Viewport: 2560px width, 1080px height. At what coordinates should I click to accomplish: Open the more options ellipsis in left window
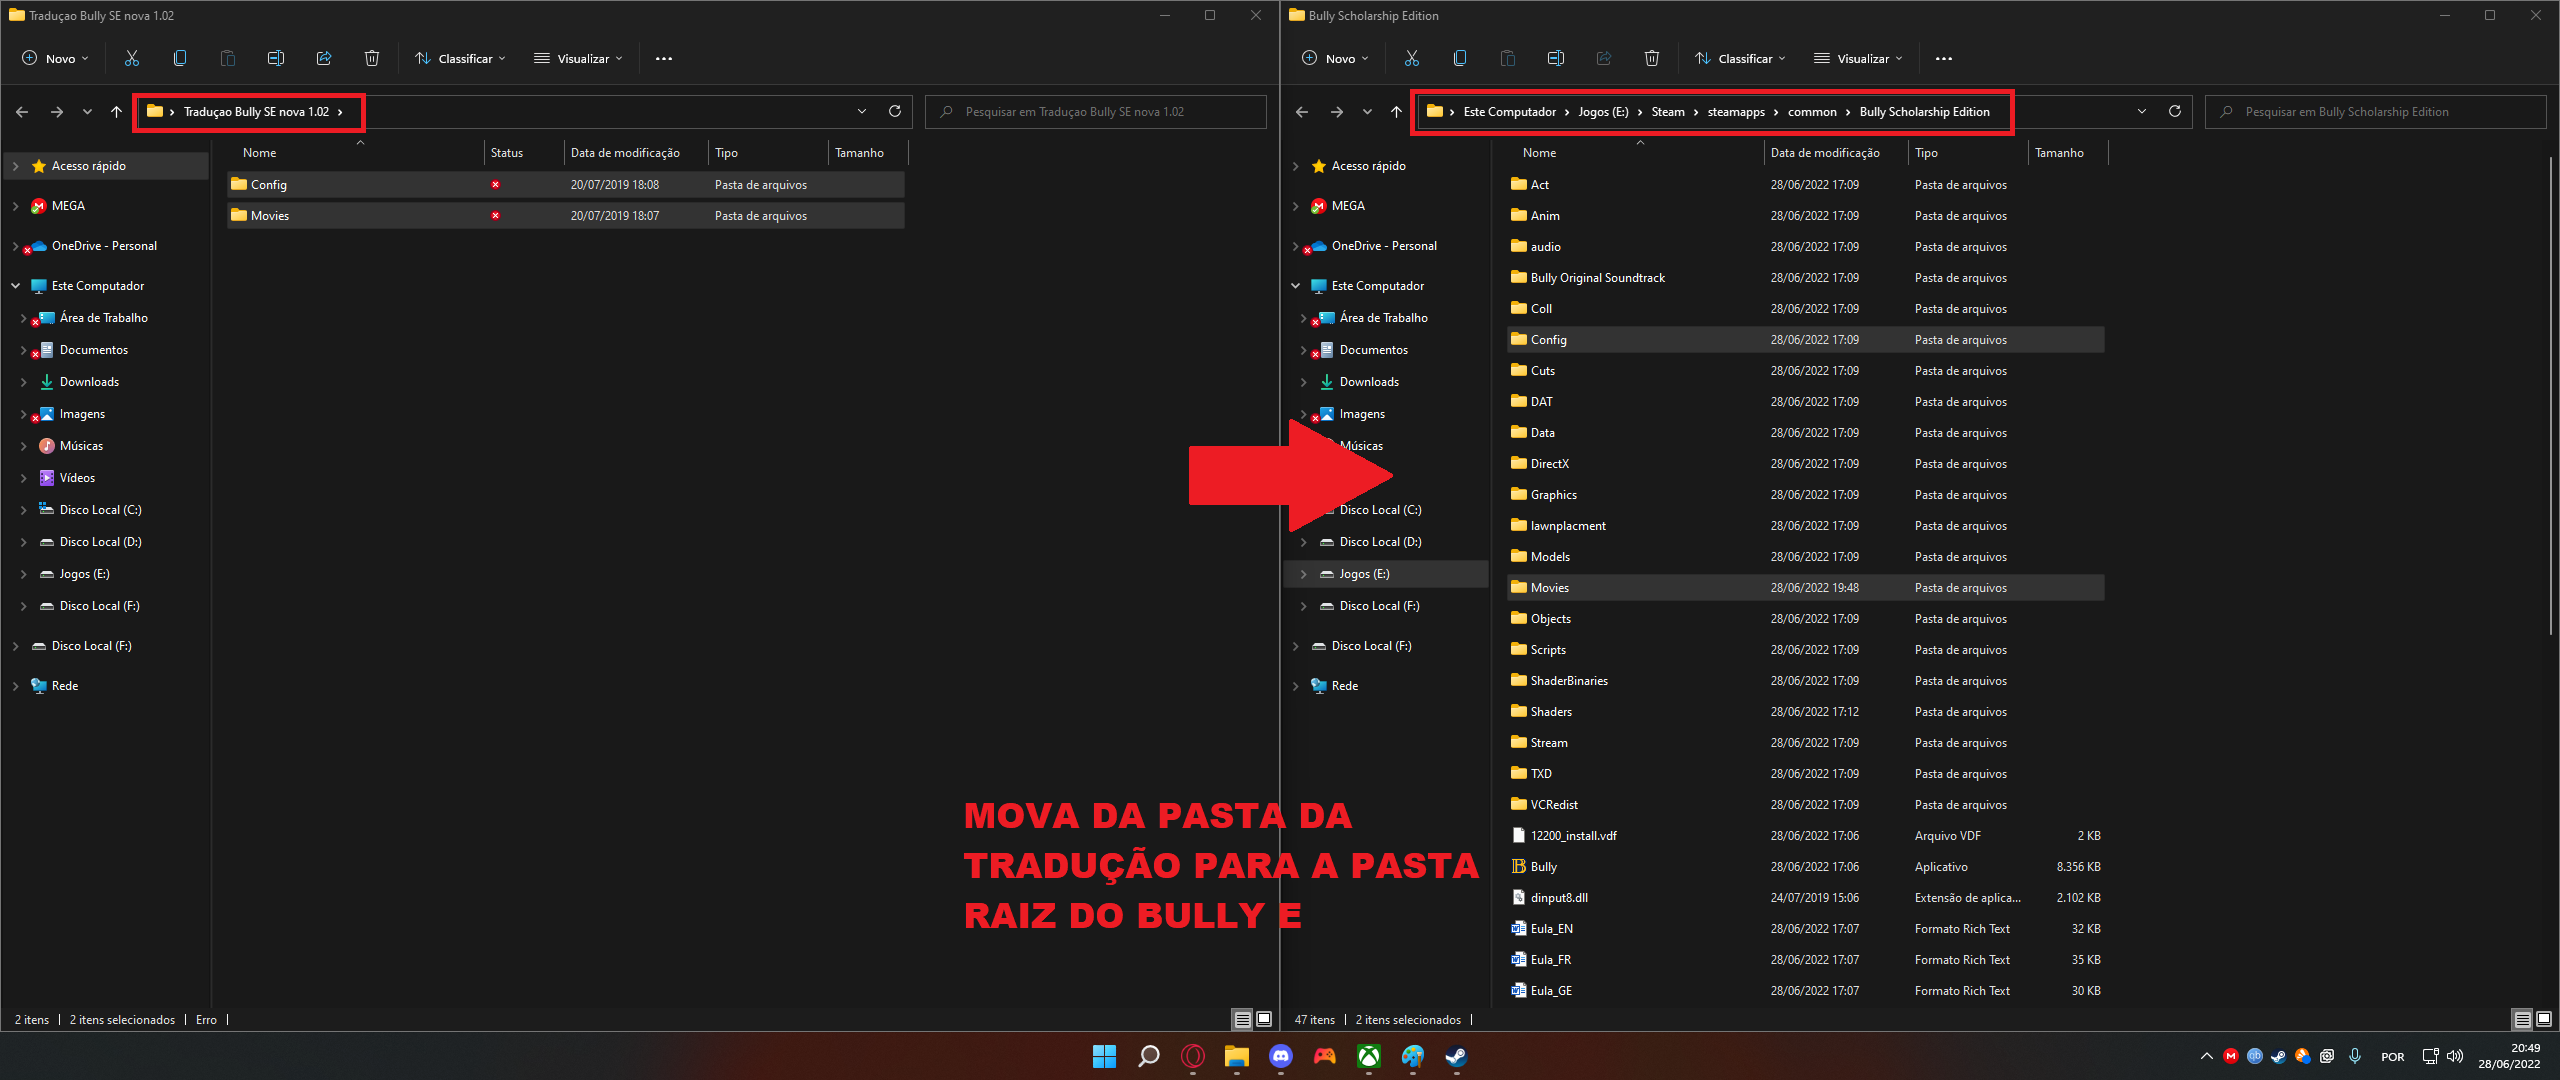pyautogui.click(x=663, y=58)
